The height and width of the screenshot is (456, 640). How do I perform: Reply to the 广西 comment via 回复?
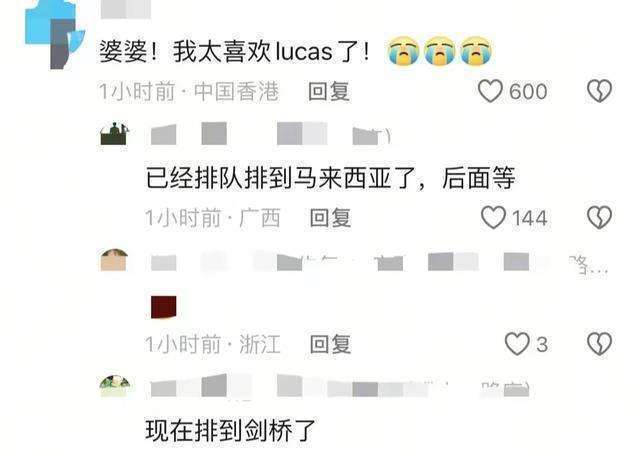pyautogui.click(x=330, y=217)
